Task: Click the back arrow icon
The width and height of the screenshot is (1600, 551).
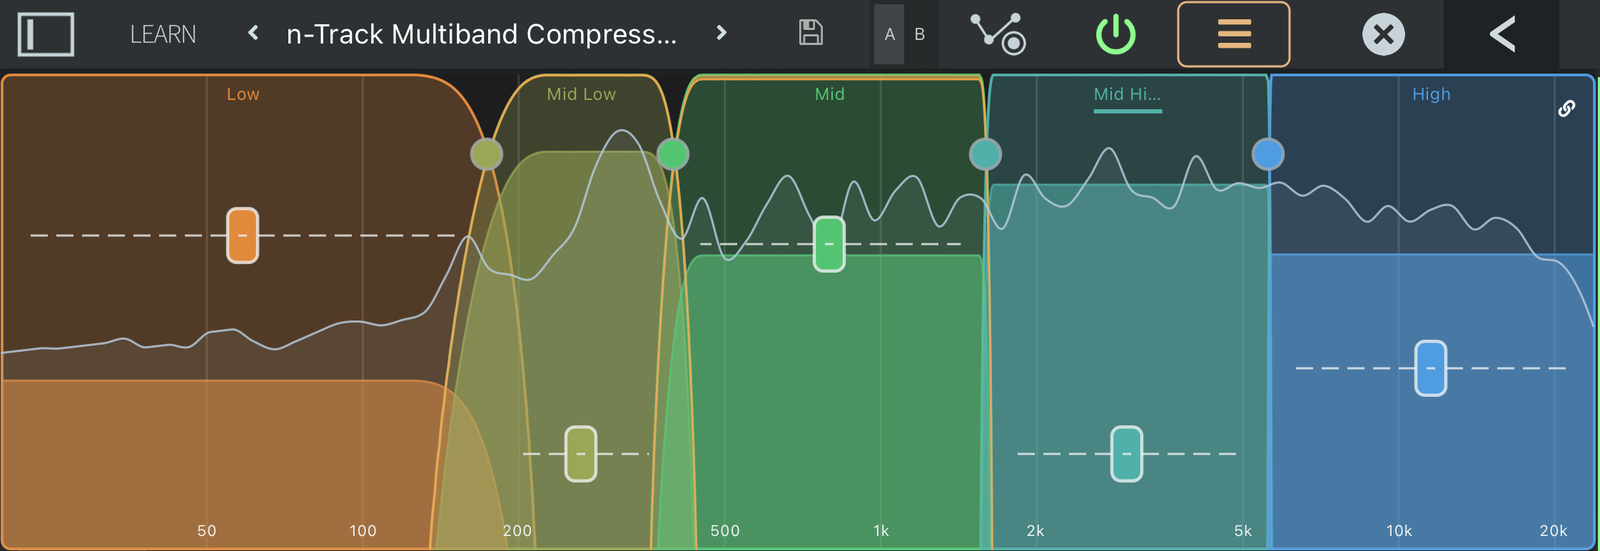Action: [1502, 34]
